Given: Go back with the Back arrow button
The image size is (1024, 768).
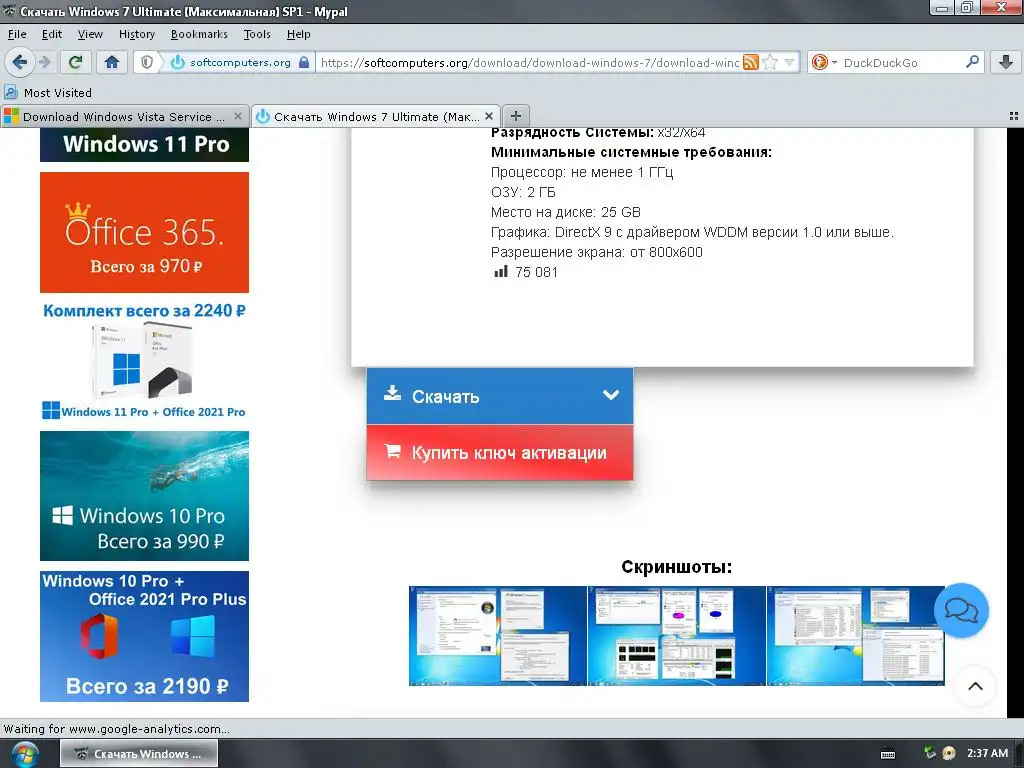Looking at the screenshot, I should (x=20, y=63).
